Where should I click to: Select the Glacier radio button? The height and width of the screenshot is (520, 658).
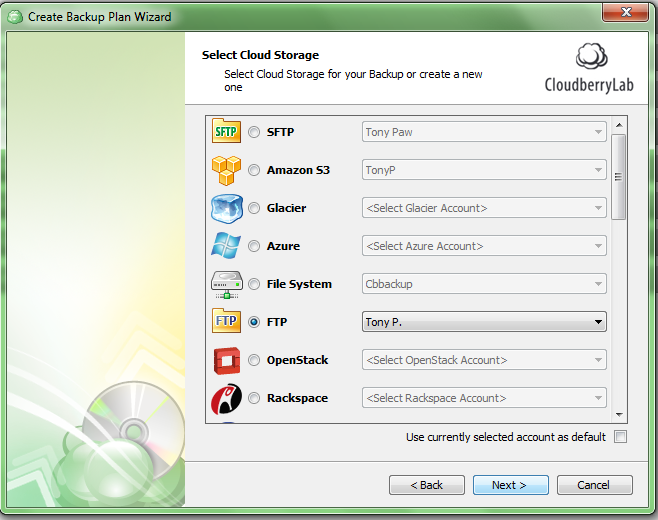tap(254, 208)
